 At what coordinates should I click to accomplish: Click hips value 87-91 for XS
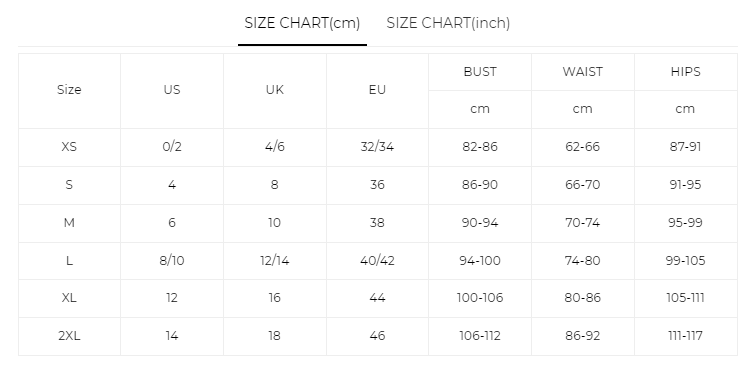pyautogui.click(x=685, y=147)
